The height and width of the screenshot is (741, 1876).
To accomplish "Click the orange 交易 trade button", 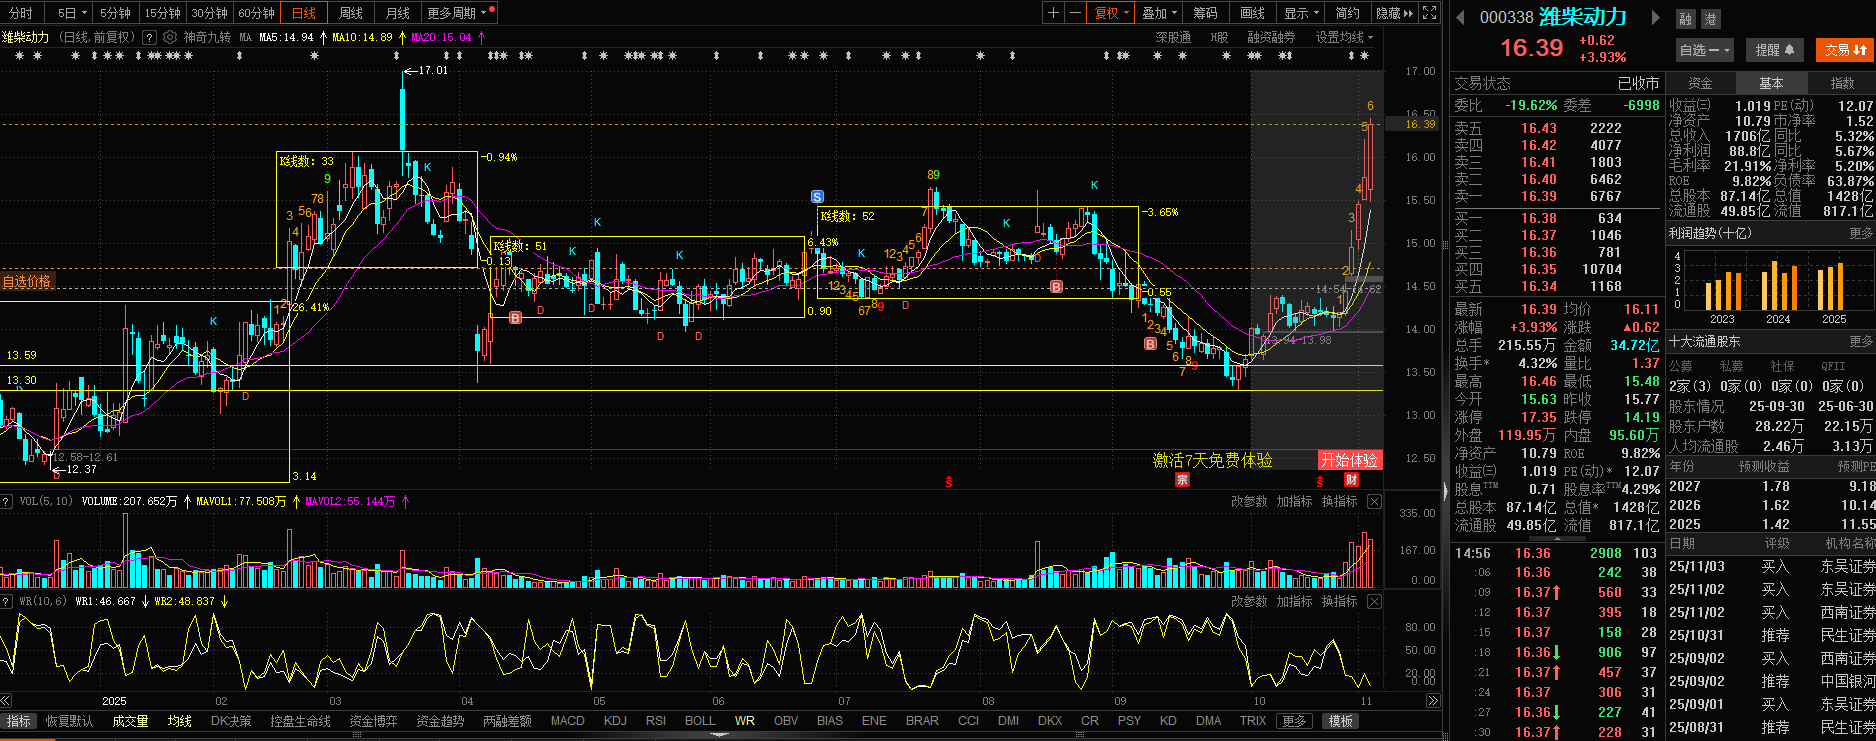I will (x=1845, y=50).
